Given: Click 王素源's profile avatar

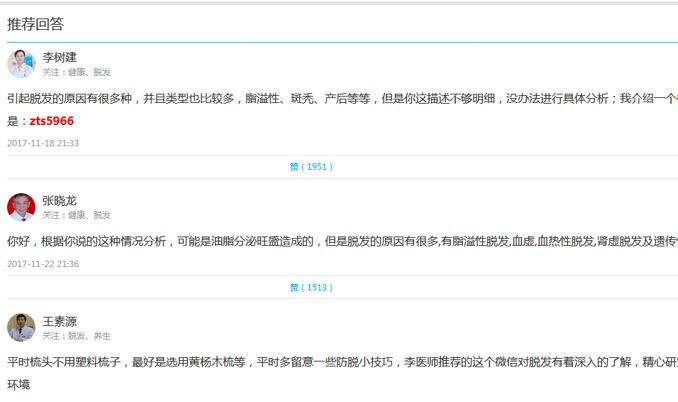Looking at the screenshot, I should pyautogui.click(x=21, y=327).
